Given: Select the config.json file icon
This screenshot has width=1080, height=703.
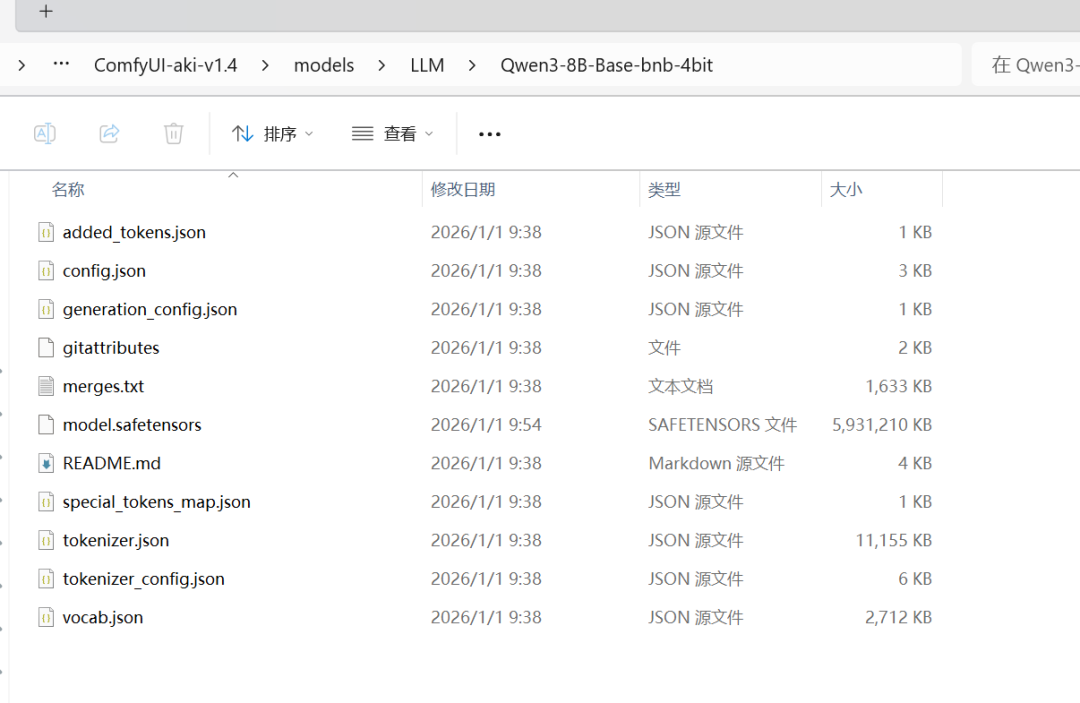Looking at the screenshot, I should pyautogui.click(x=46, y=271).
